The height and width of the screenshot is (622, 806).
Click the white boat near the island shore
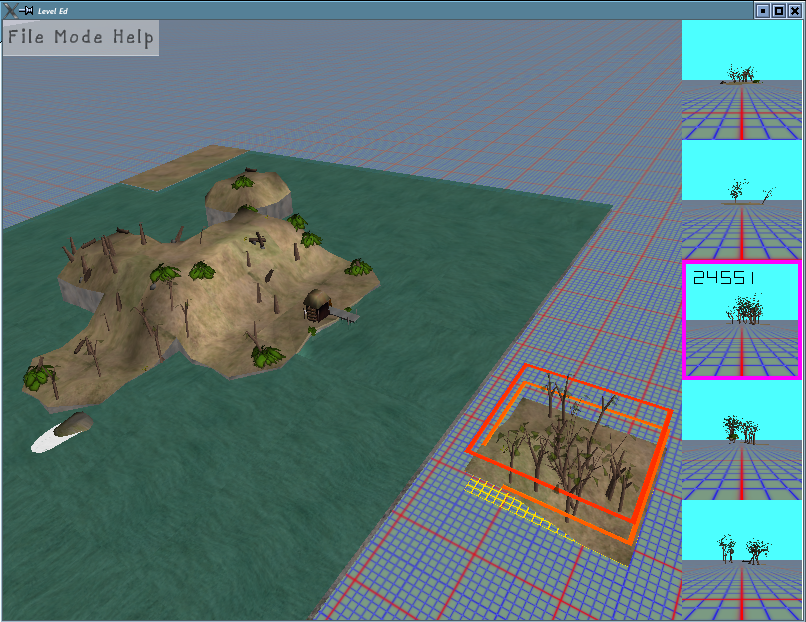[x=62, y=434]
